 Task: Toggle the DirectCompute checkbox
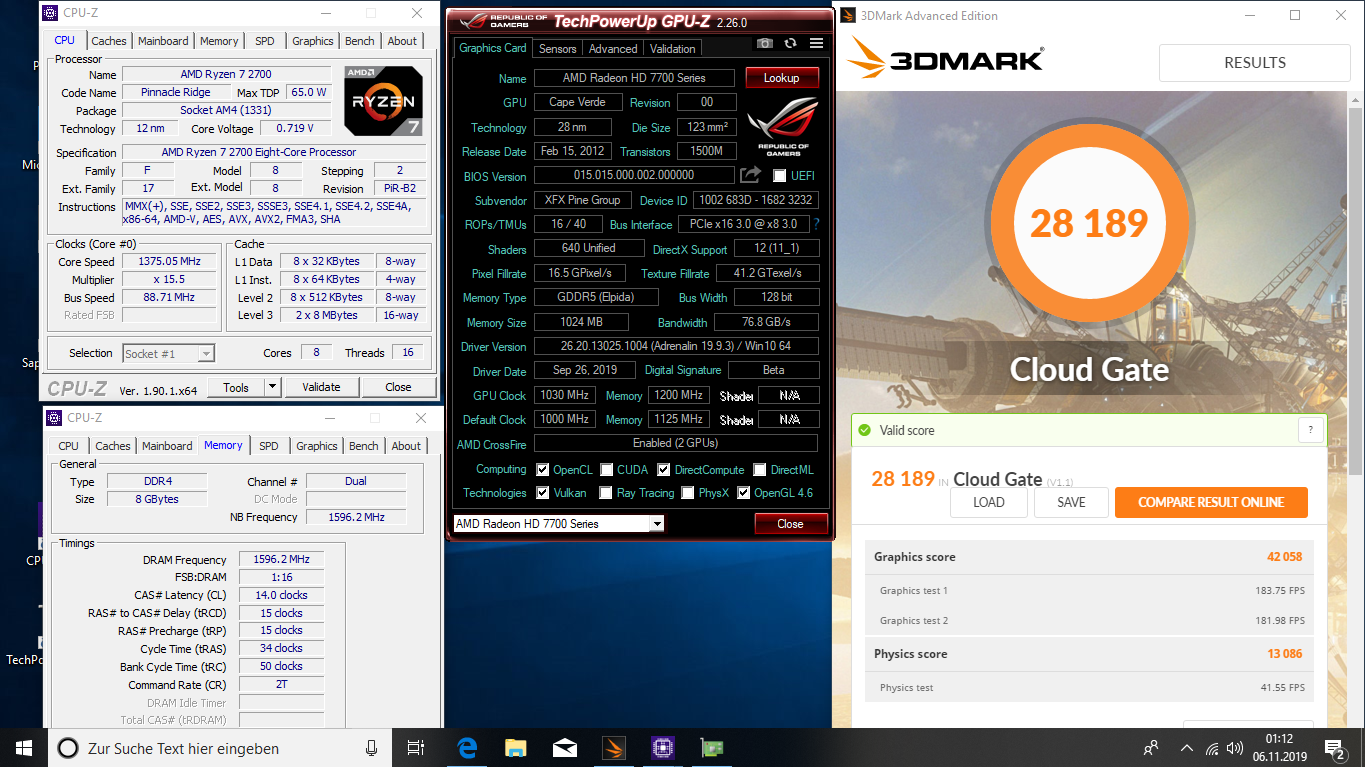click(664, 470)
